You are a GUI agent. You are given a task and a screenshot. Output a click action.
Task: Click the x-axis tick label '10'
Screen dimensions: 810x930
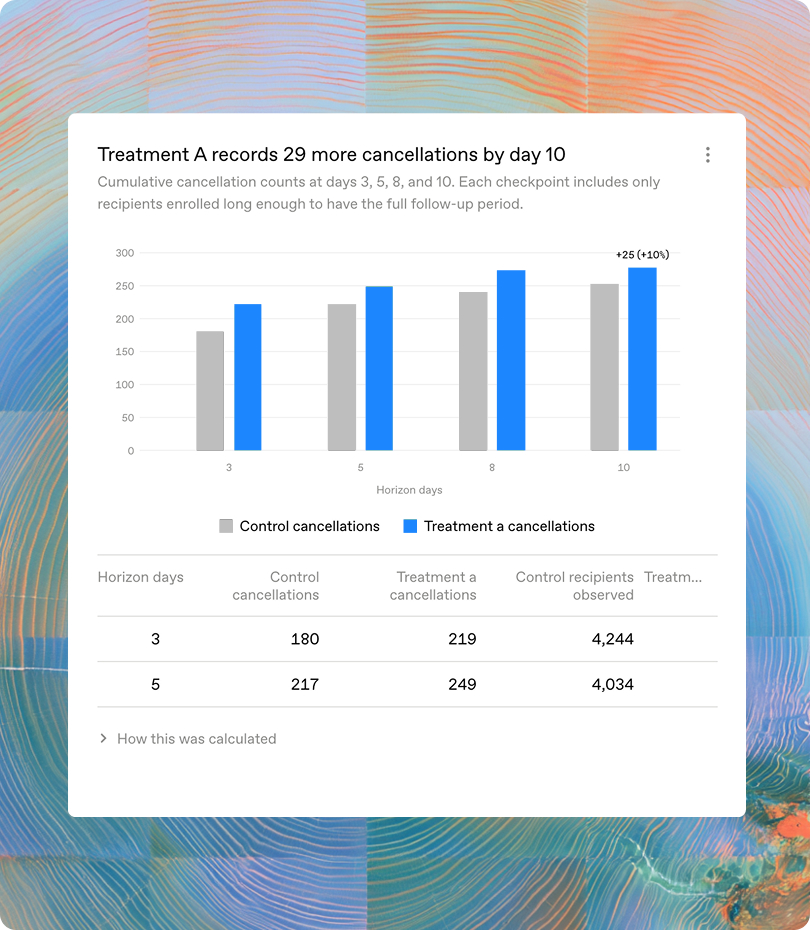(x=623, y=467)
